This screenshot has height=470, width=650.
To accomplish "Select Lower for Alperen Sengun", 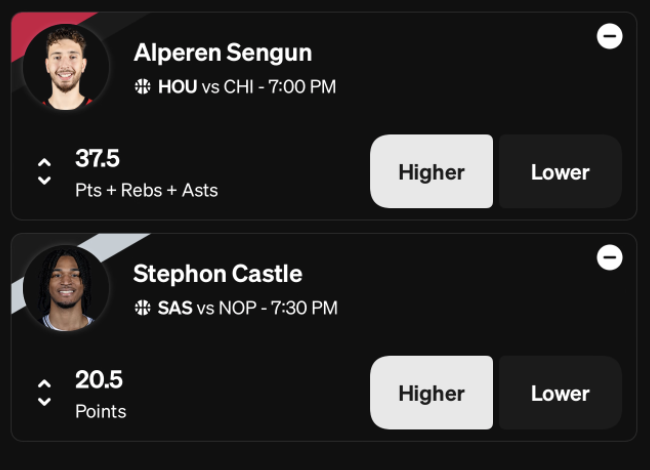I will click(560, 171).
